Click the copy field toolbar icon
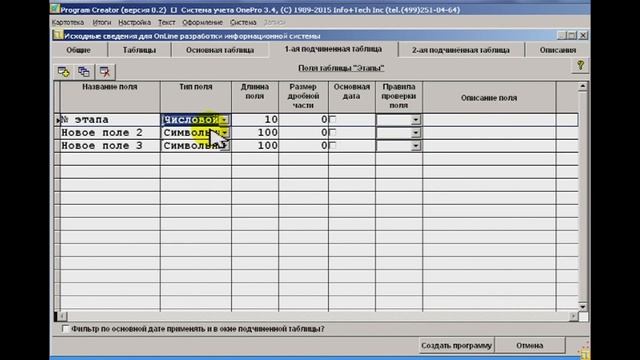Screen dimensions: 640x360 pos(84,72)
